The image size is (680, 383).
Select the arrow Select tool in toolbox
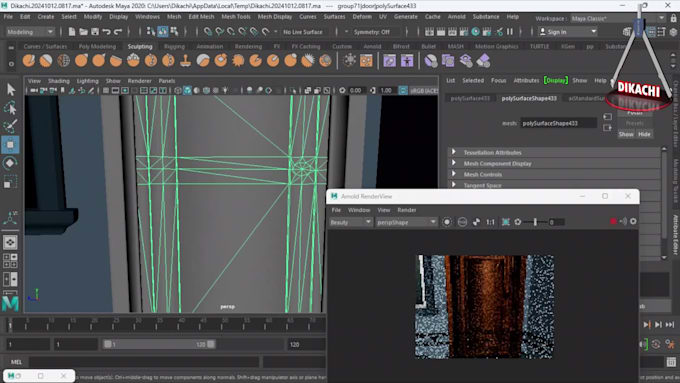click(10, 89)
